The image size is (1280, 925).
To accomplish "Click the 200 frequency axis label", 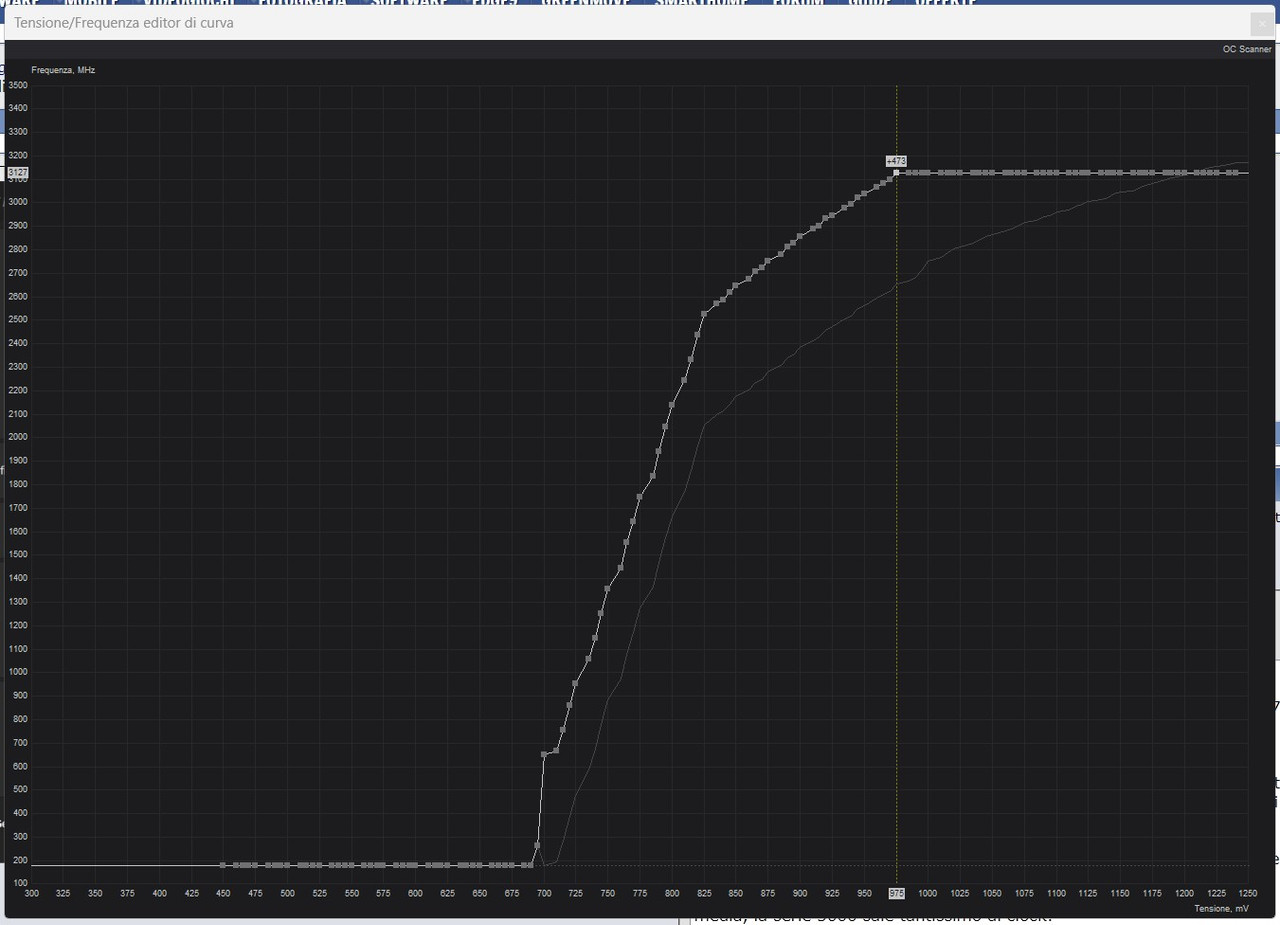I will [20, 860].
